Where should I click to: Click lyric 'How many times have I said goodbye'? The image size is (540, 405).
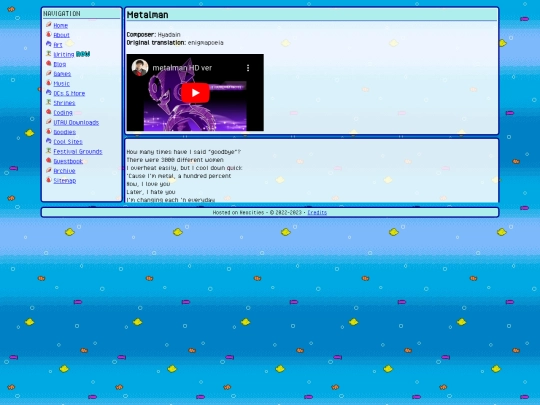tap(184, 152)
